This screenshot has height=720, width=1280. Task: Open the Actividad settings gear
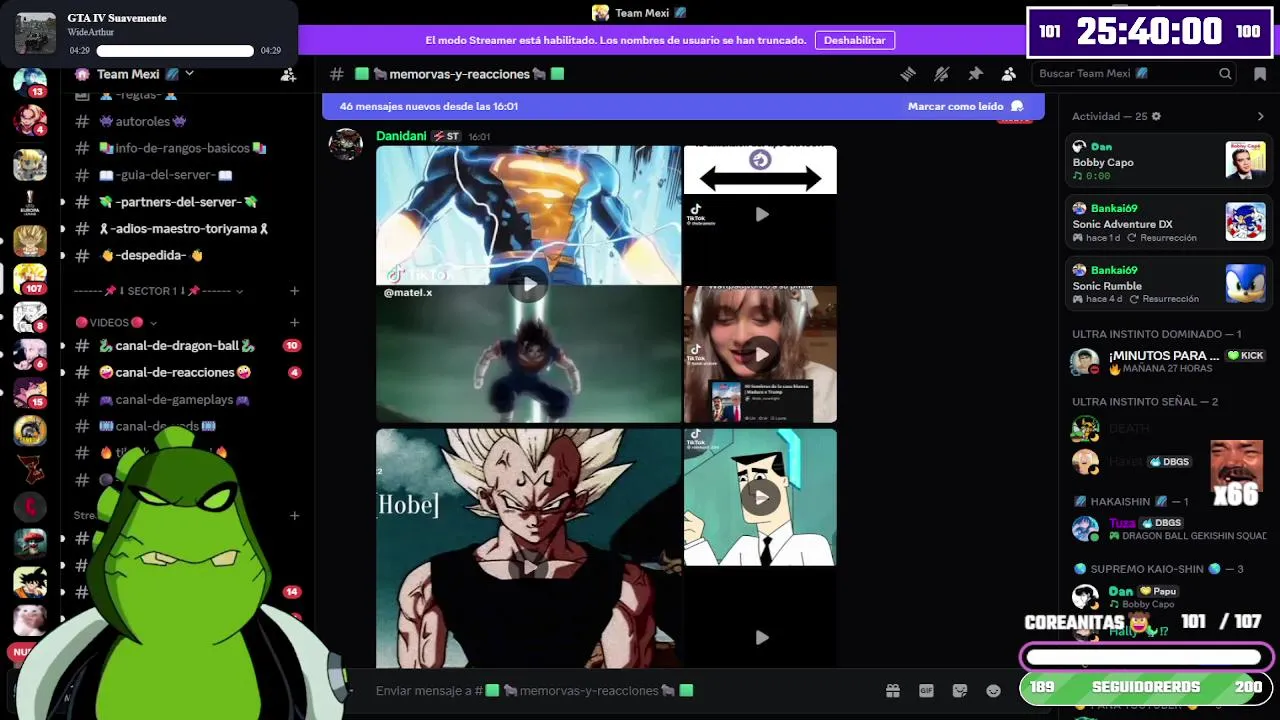click(1157, 116)
